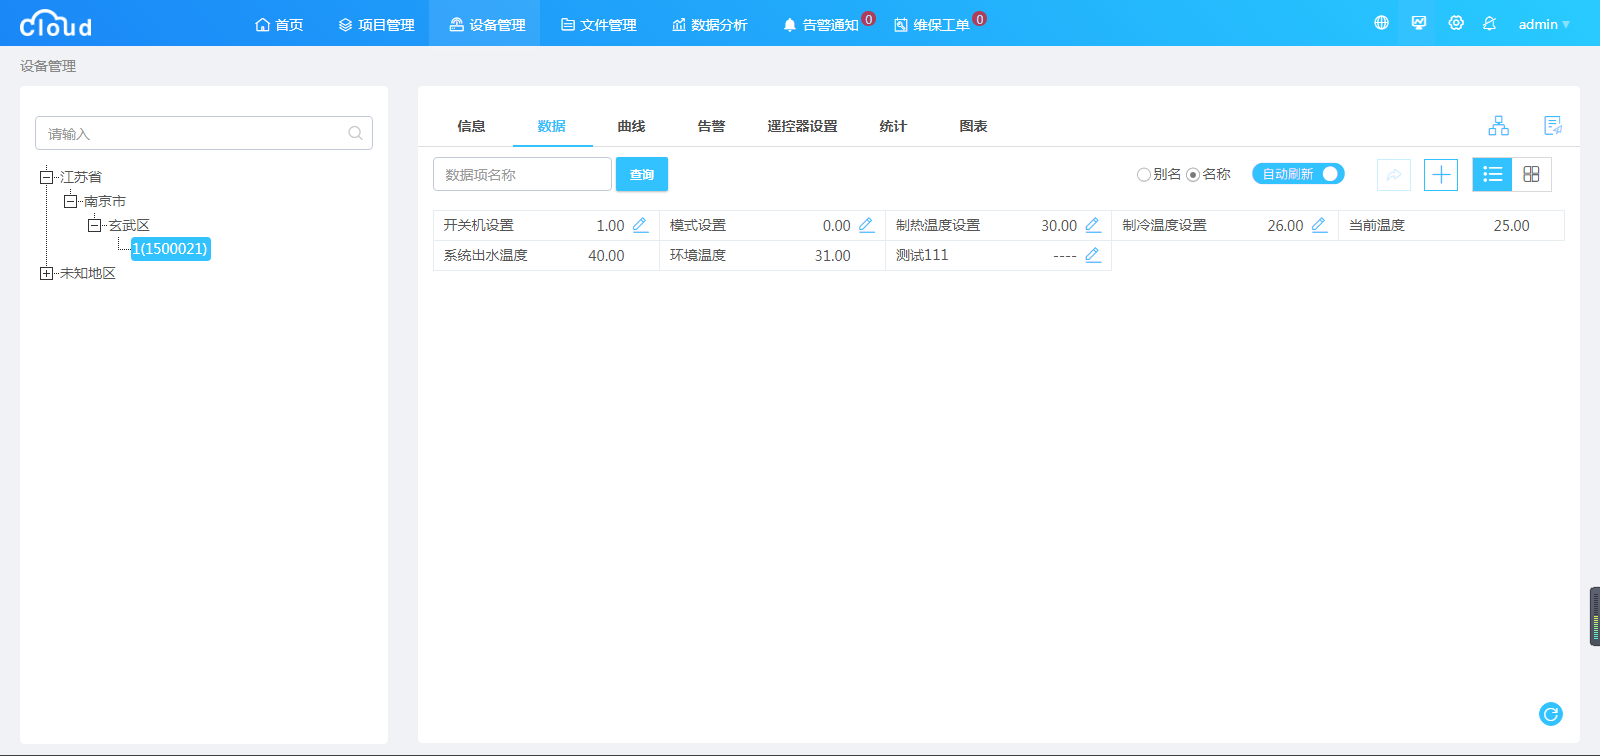Image resolution: width=1600 pixels, height=756 pixels.
Task: Click the topology network icon
Action: [x=1498, y=125]
